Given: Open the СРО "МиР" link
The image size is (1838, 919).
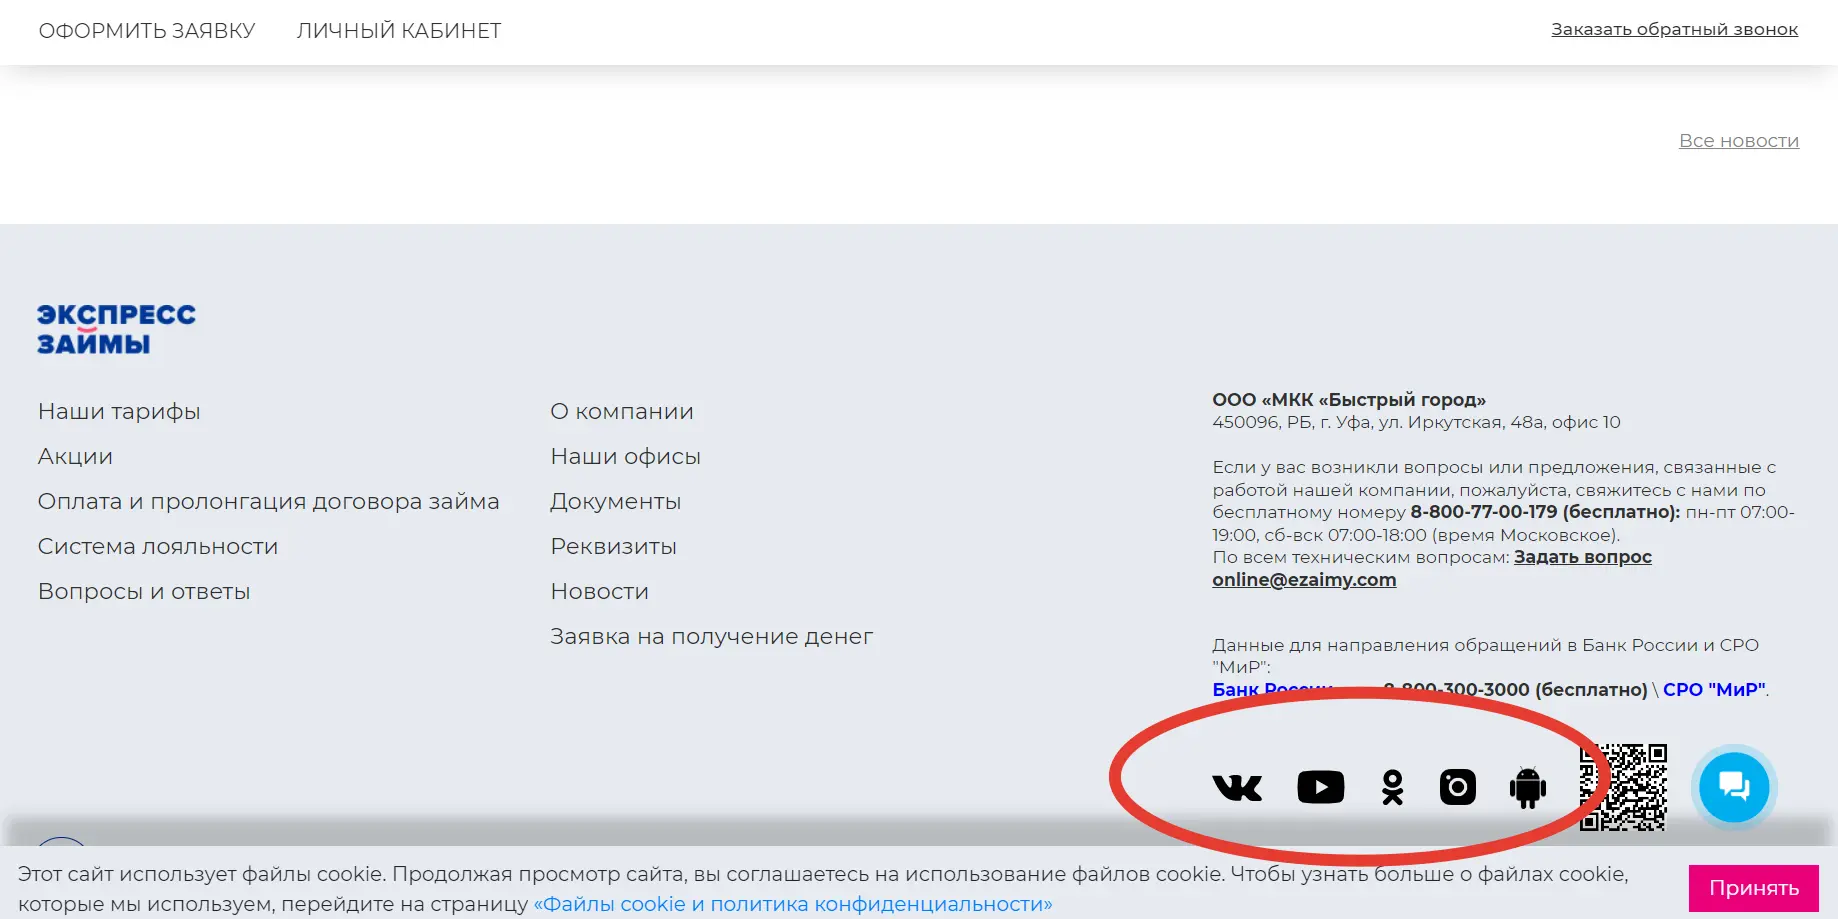Looking at the screenshot, I should pos(1714,689).
